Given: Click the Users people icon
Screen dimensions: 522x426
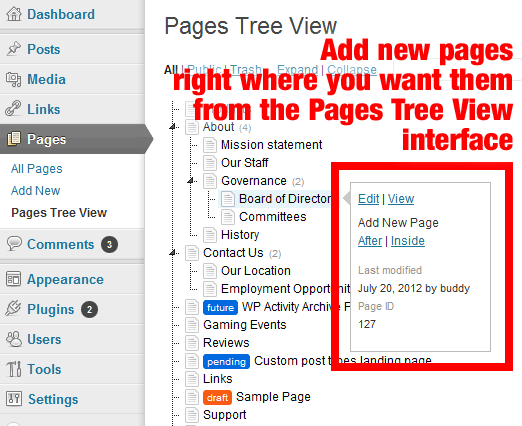Looking at the screenshot, I should coord(14,339).
